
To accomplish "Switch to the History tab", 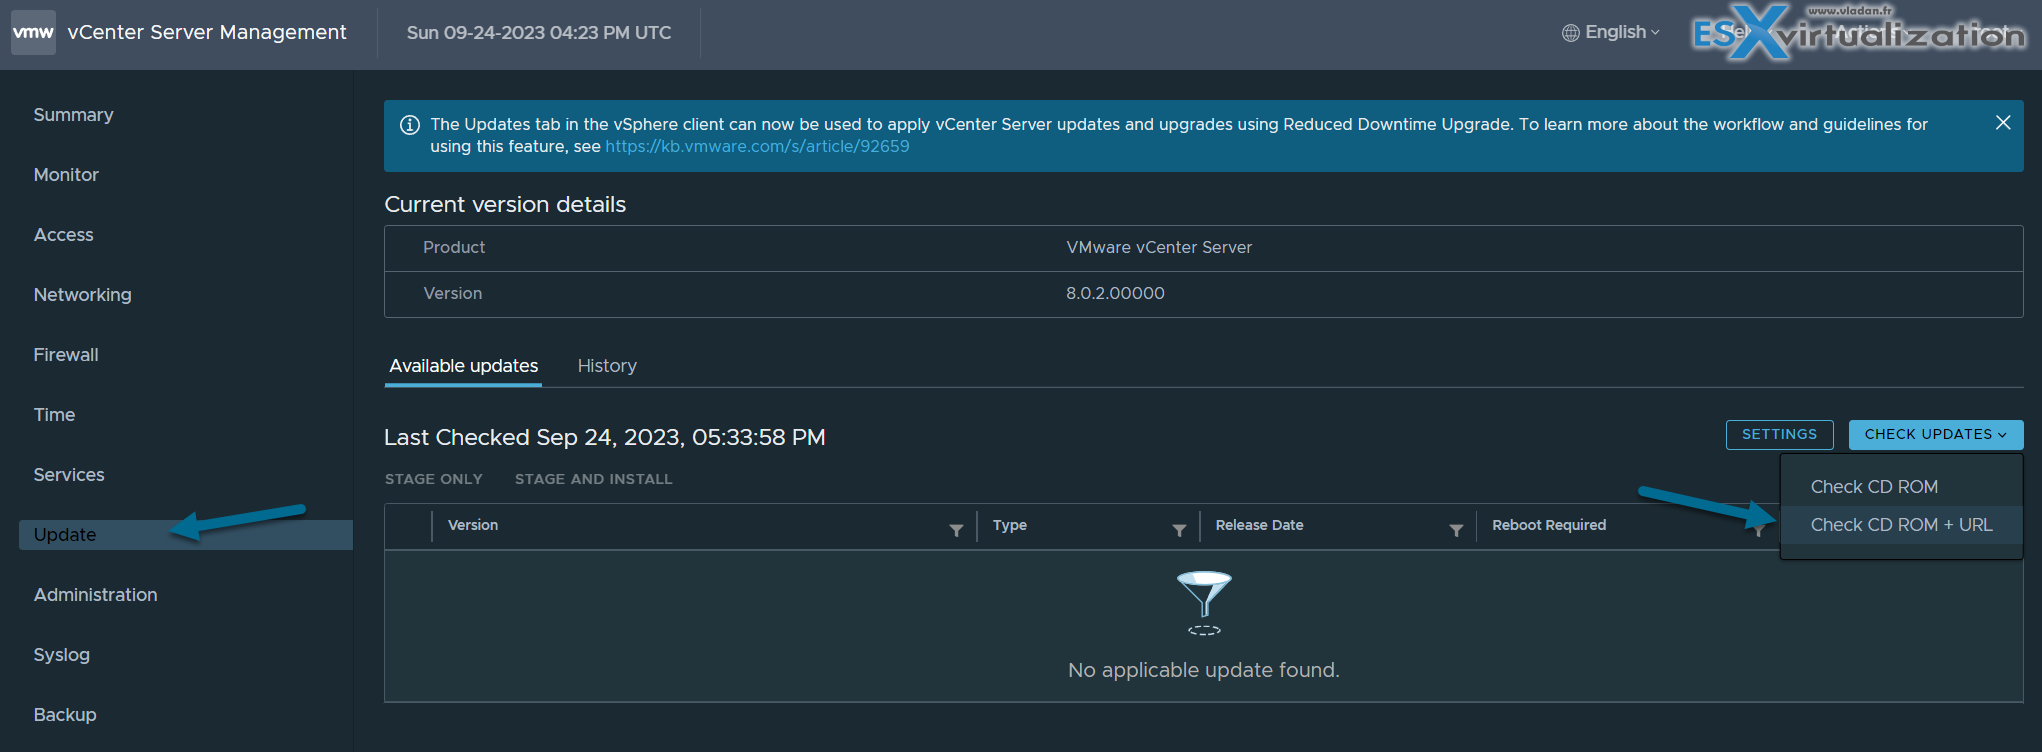I will 607,366.
